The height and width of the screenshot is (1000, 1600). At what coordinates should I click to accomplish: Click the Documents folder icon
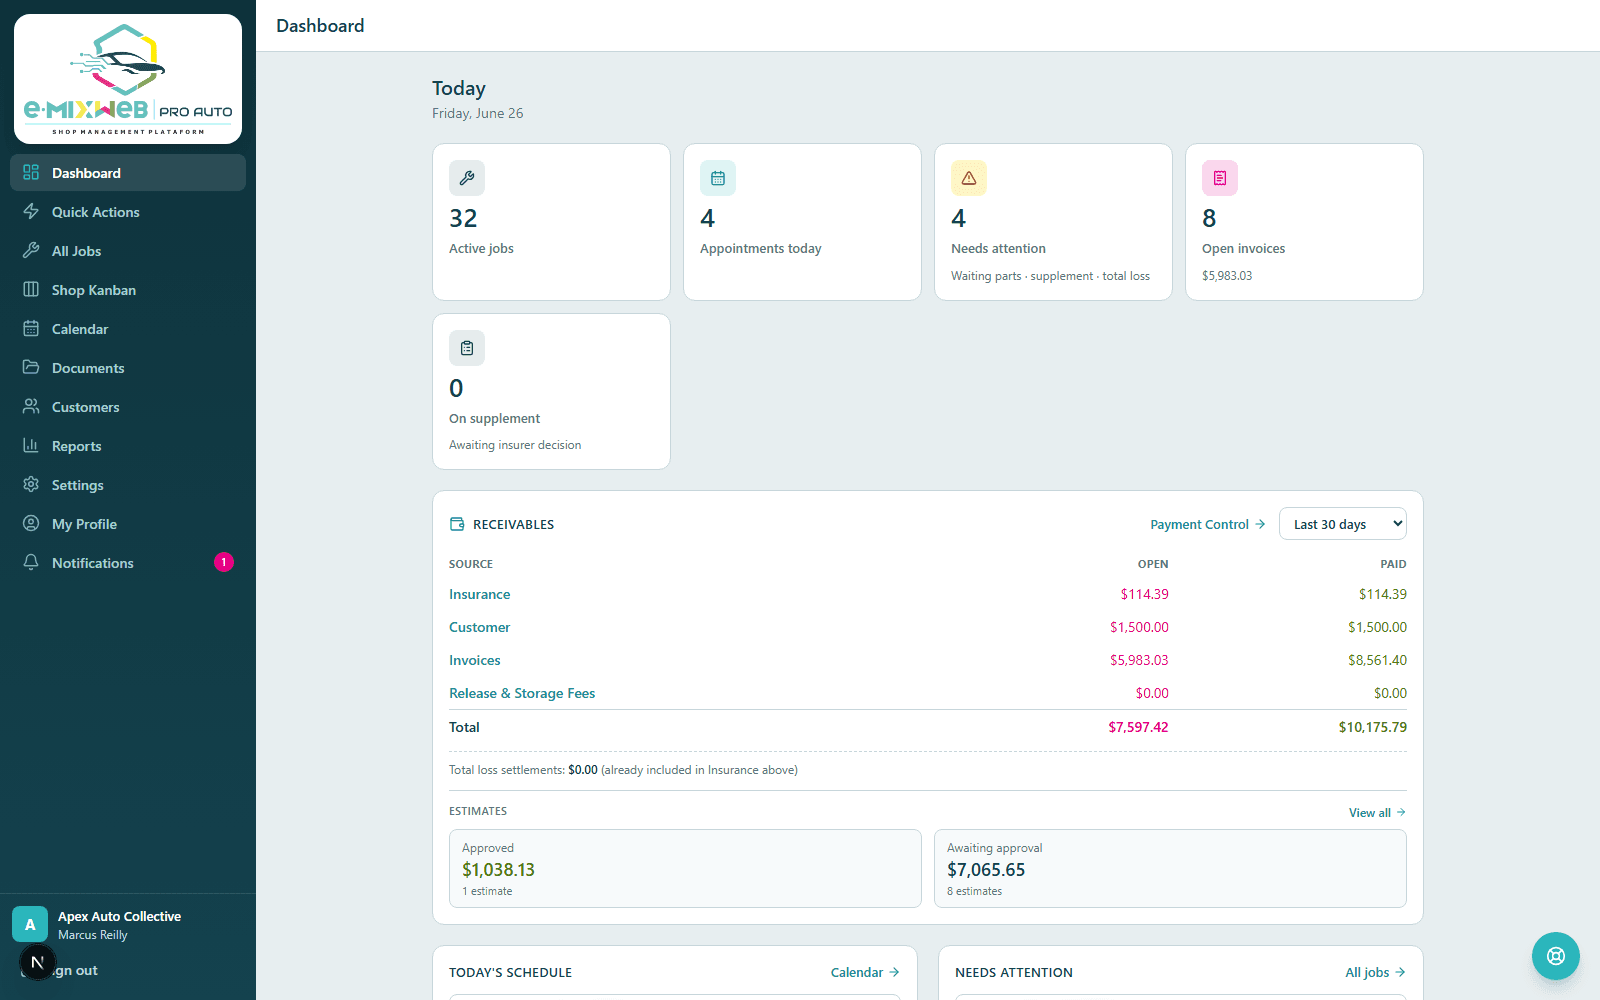[31, 367]
